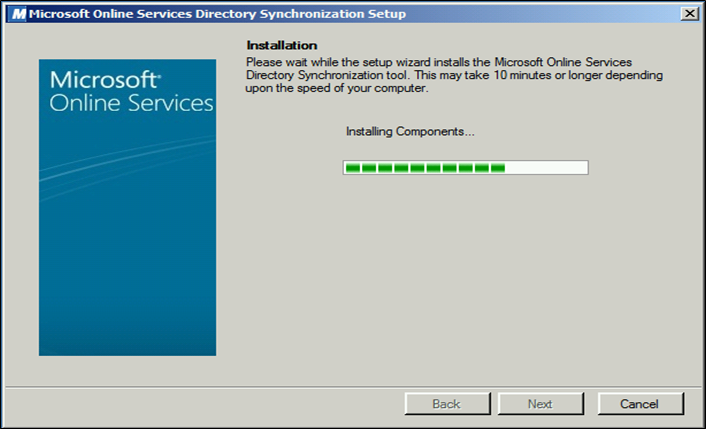The width and height of the screenshot is (706, 429).
Task: Click the green installation progress bar
Action: [x=466, y=168]
